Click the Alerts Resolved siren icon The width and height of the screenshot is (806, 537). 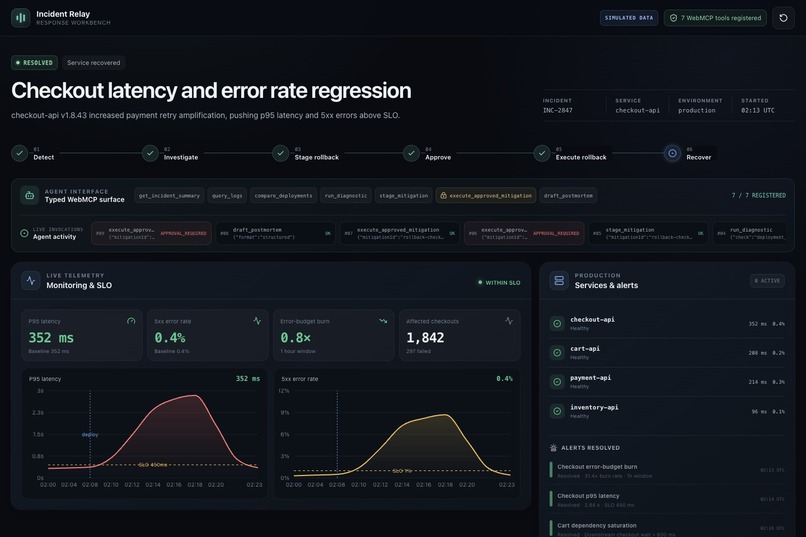coord(554,448)
